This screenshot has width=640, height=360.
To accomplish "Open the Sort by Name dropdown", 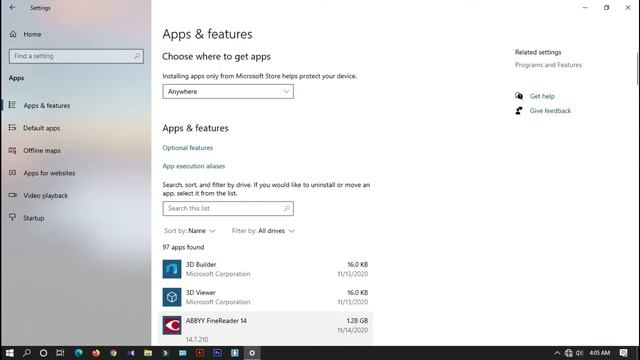I will coord(189,231).
